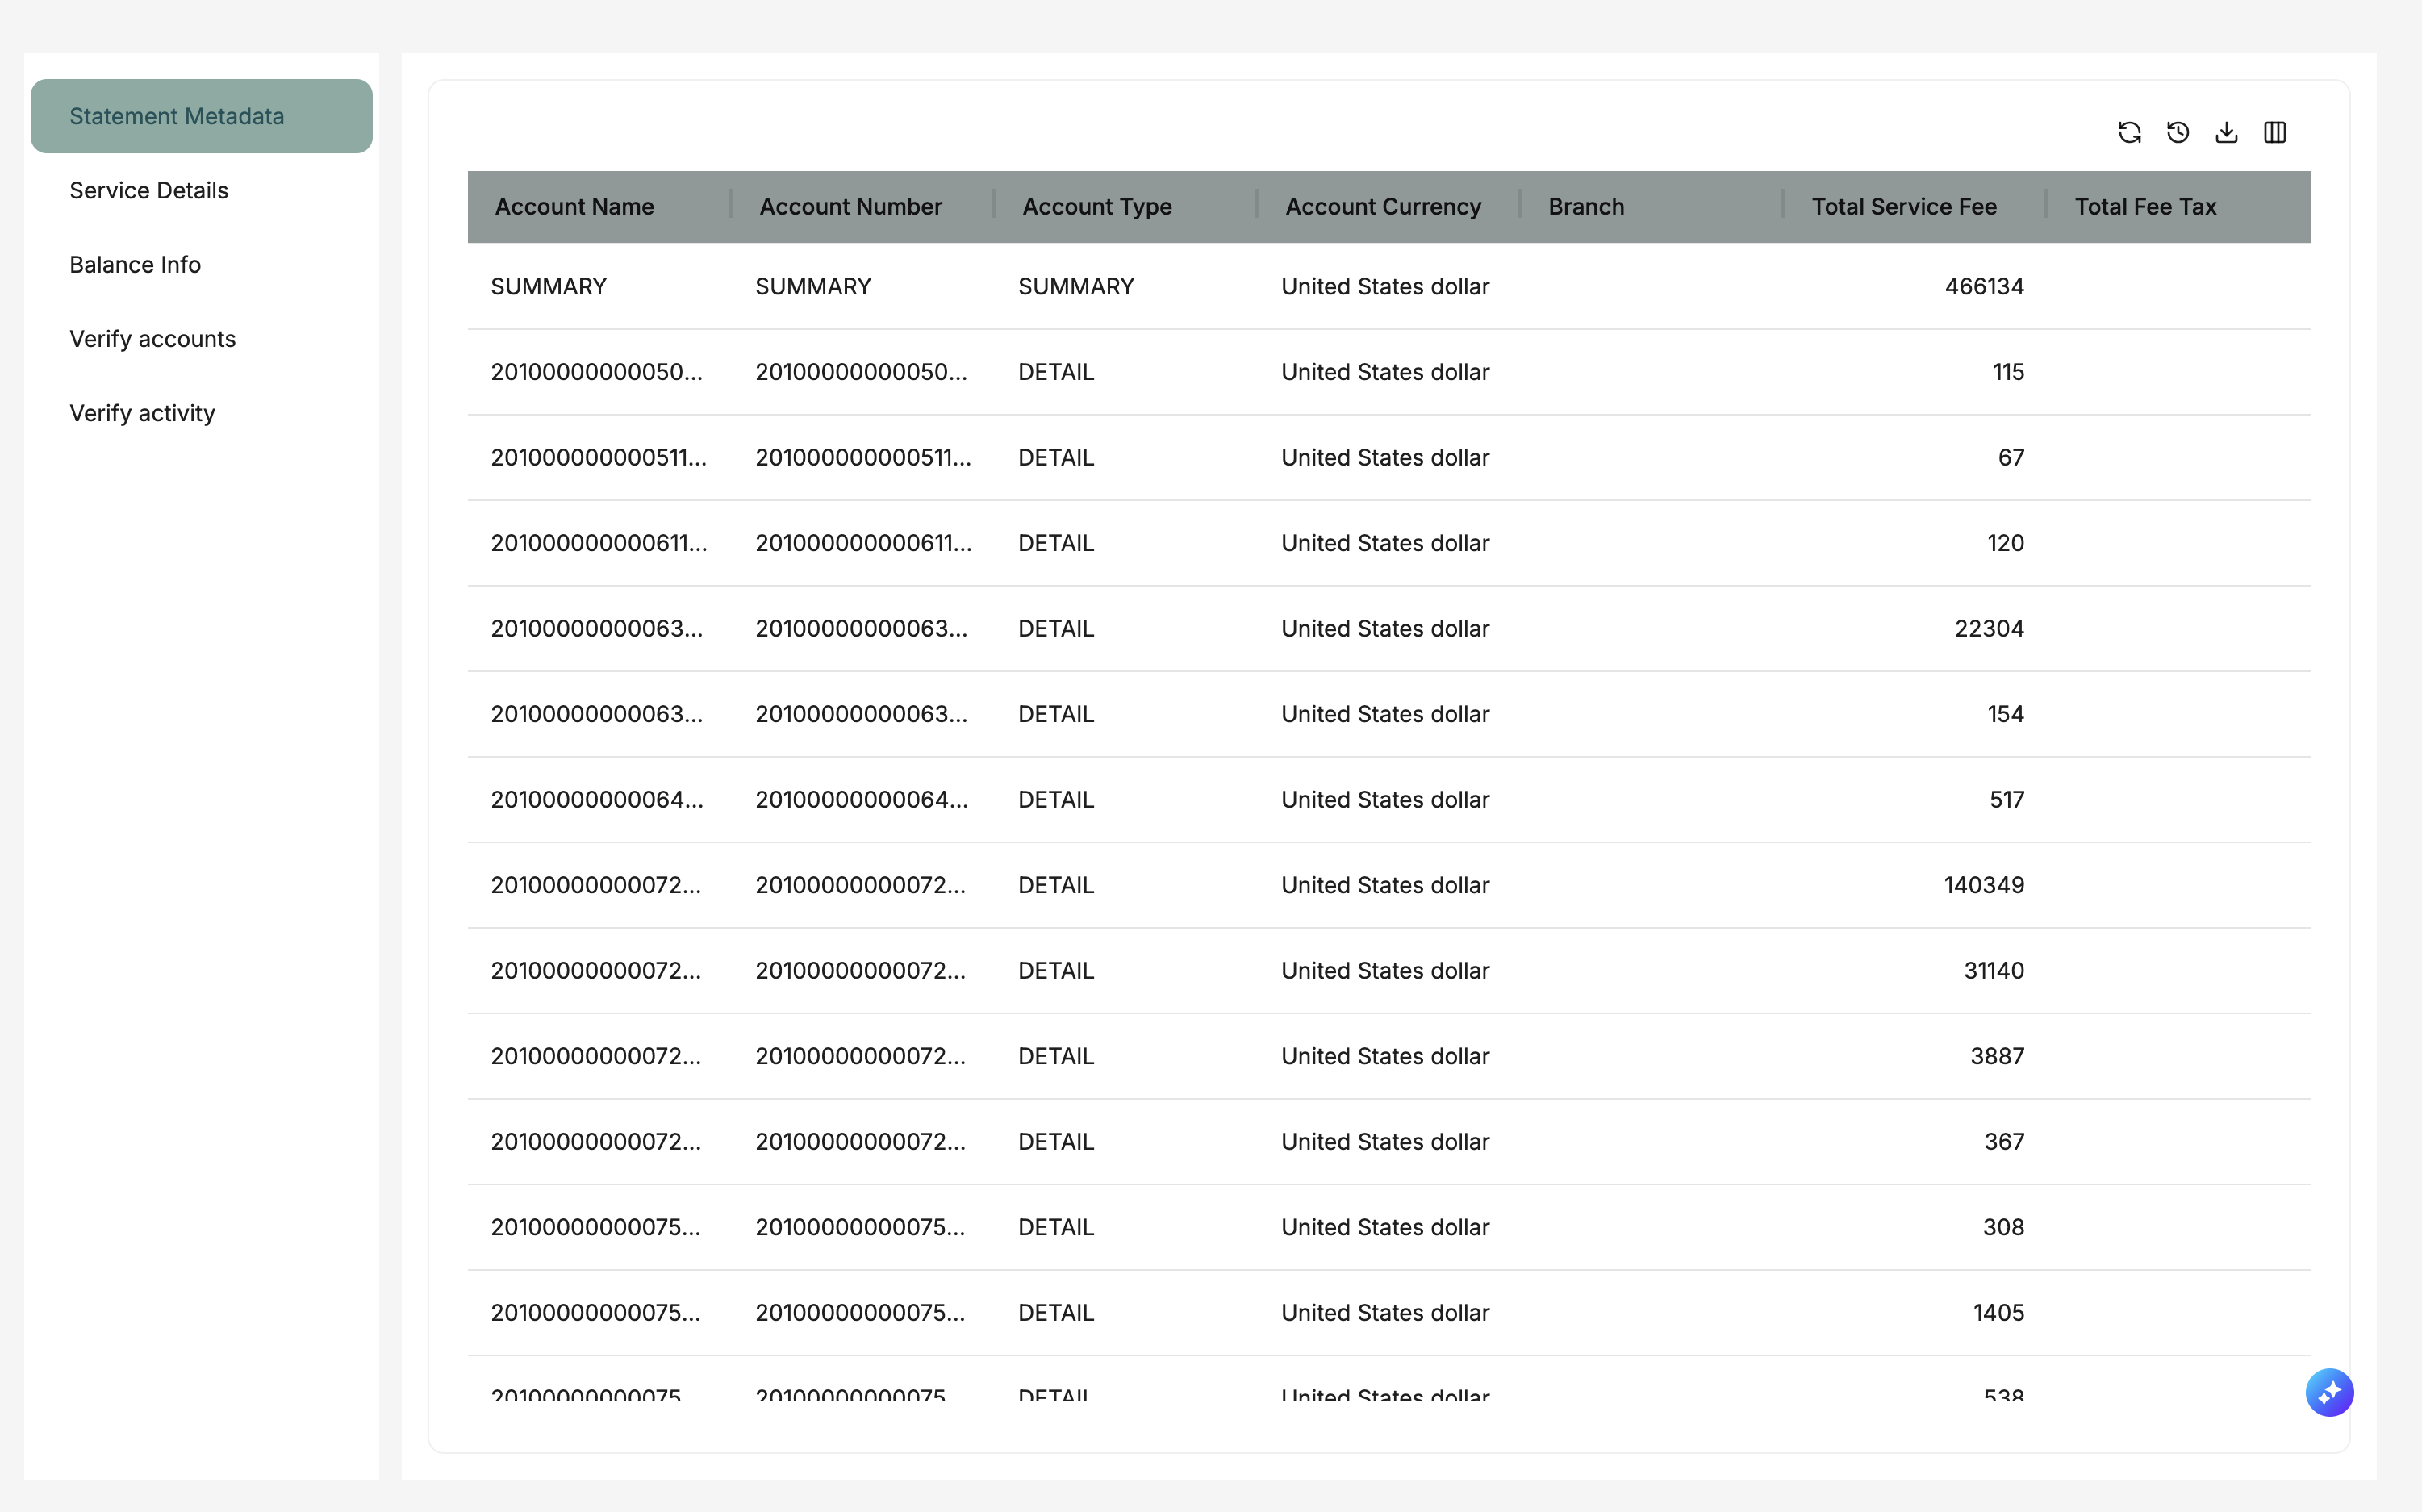The width and height of the screenshot is (2422, 1512).
Task: Open Verify accounts page
Action: 152,339
